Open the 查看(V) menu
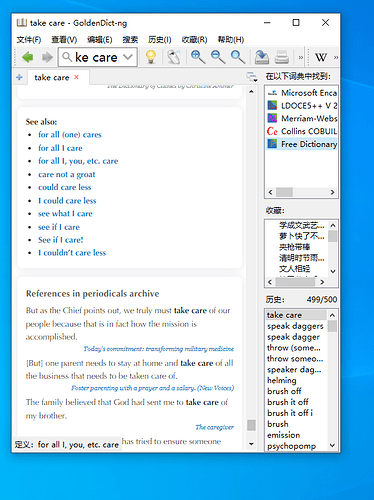Image resolution: width=374 pixels, height=500 pixels. coord(64,40)
